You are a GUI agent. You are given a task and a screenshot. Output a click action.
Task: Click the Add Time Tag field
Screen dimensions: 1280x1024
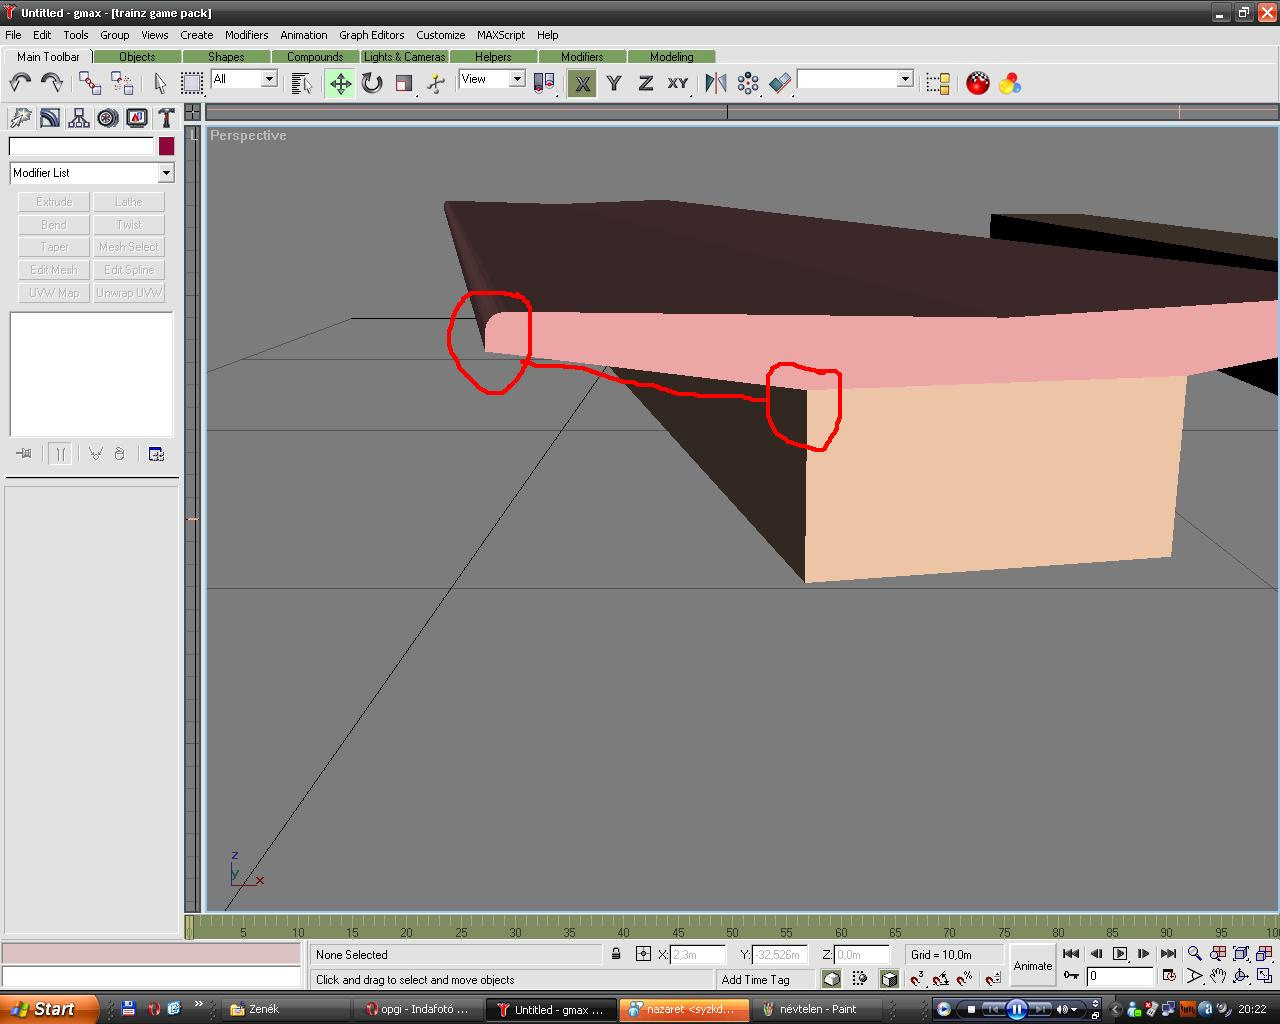(x=766, y=980)
